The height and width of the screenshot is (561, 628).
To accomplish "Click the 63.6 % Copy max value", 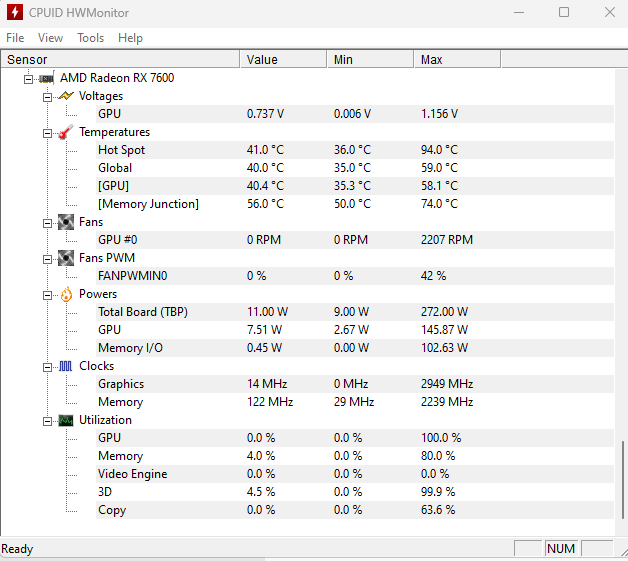I will coord(438,510).
